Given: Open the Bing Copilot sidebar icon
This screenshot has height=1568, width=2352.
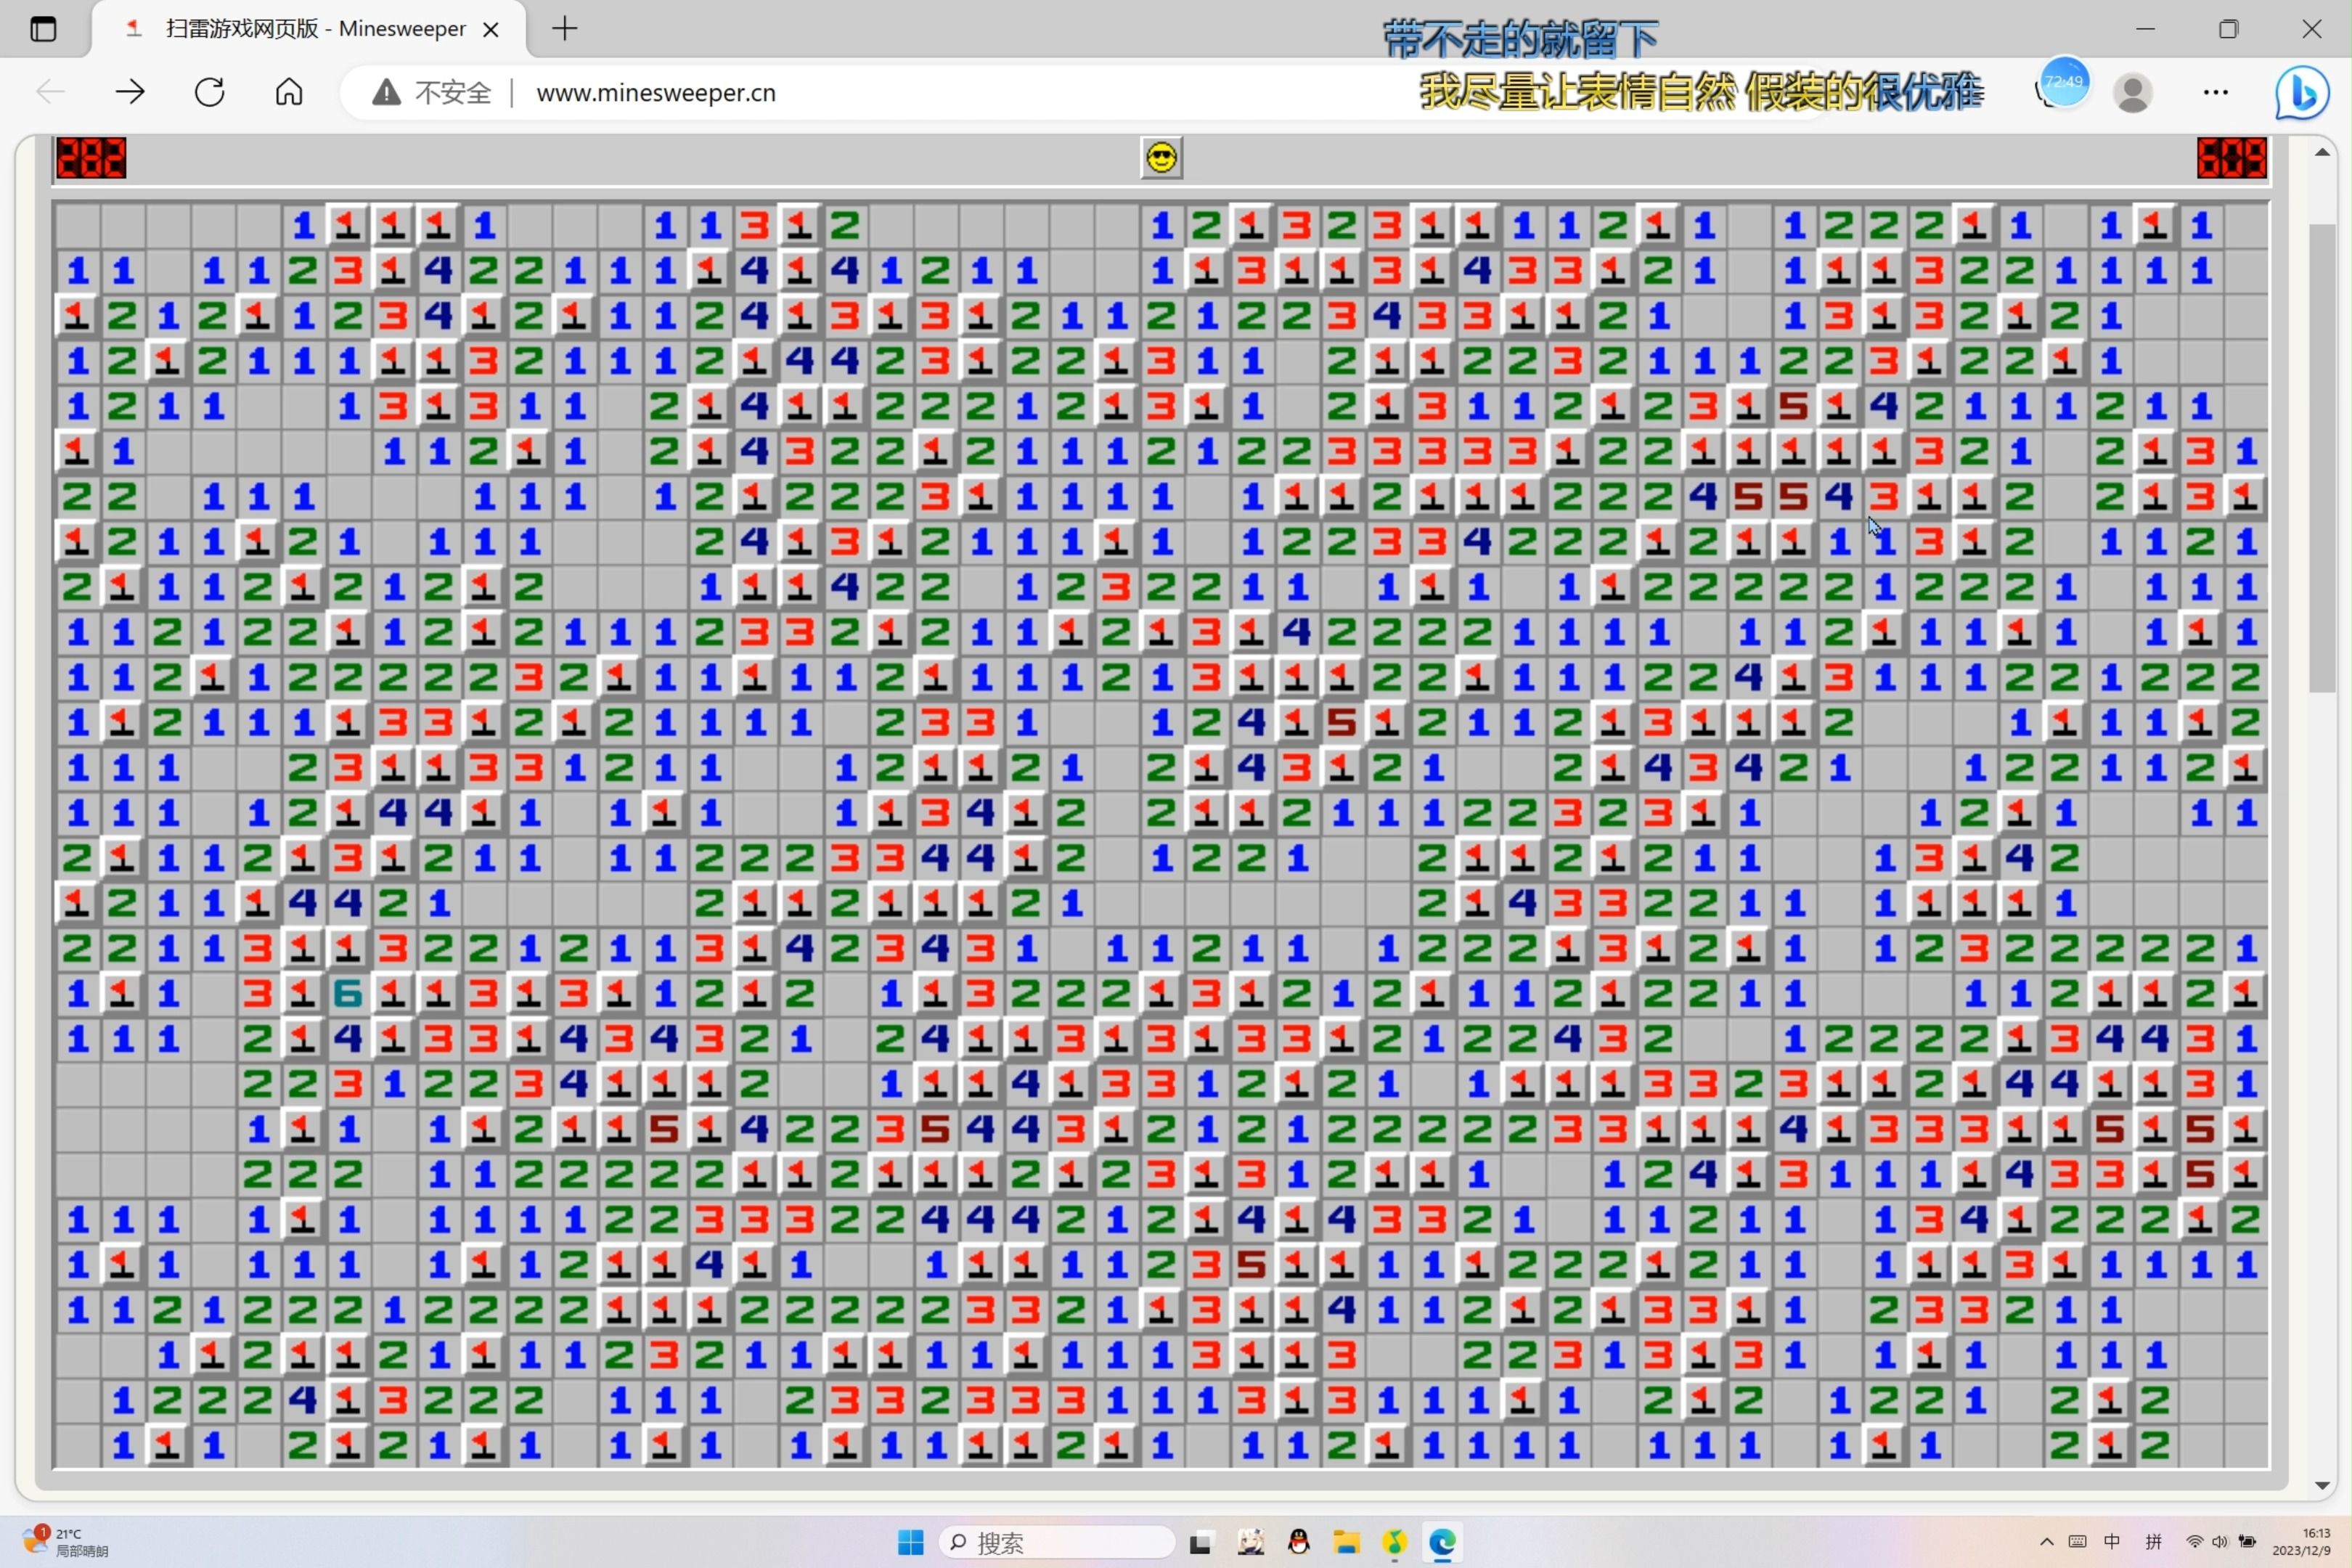Looking at the screenshot, I should point(2301,92).
